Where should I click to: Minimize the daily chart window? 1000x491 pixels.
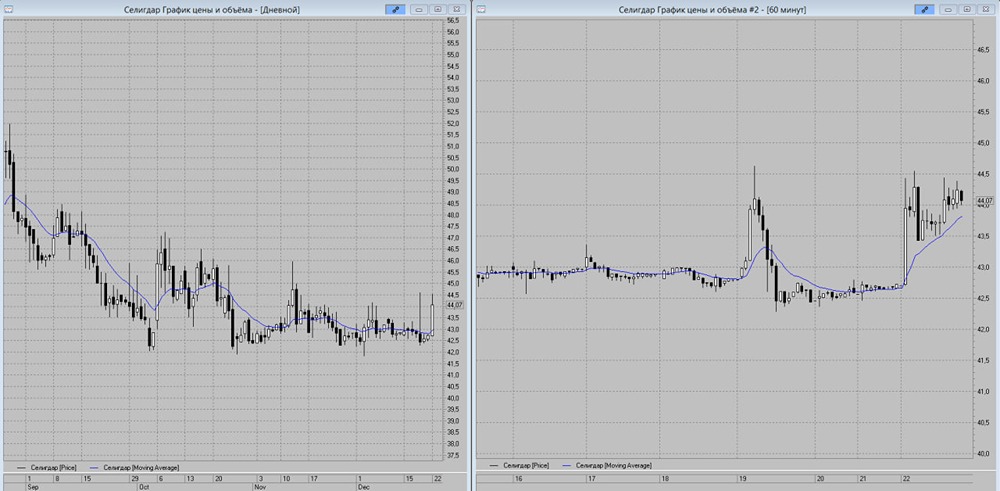(x=420, y=9)
